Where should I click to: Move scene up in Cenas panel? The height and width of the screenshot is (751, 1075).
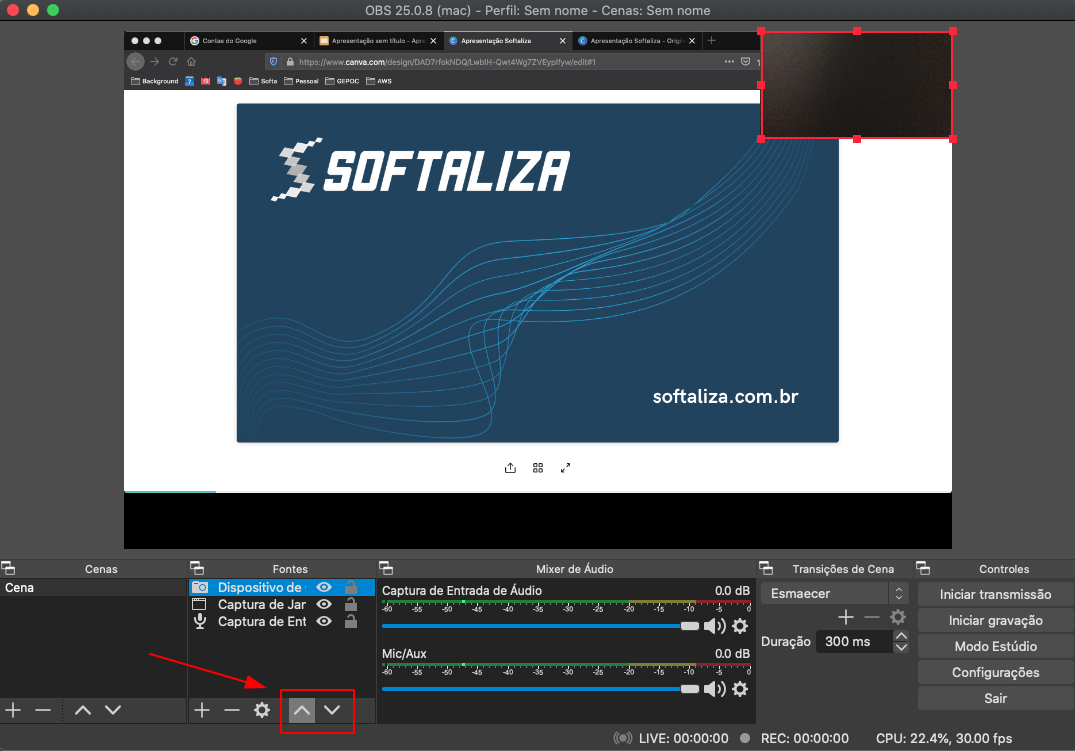coord(83,710)
